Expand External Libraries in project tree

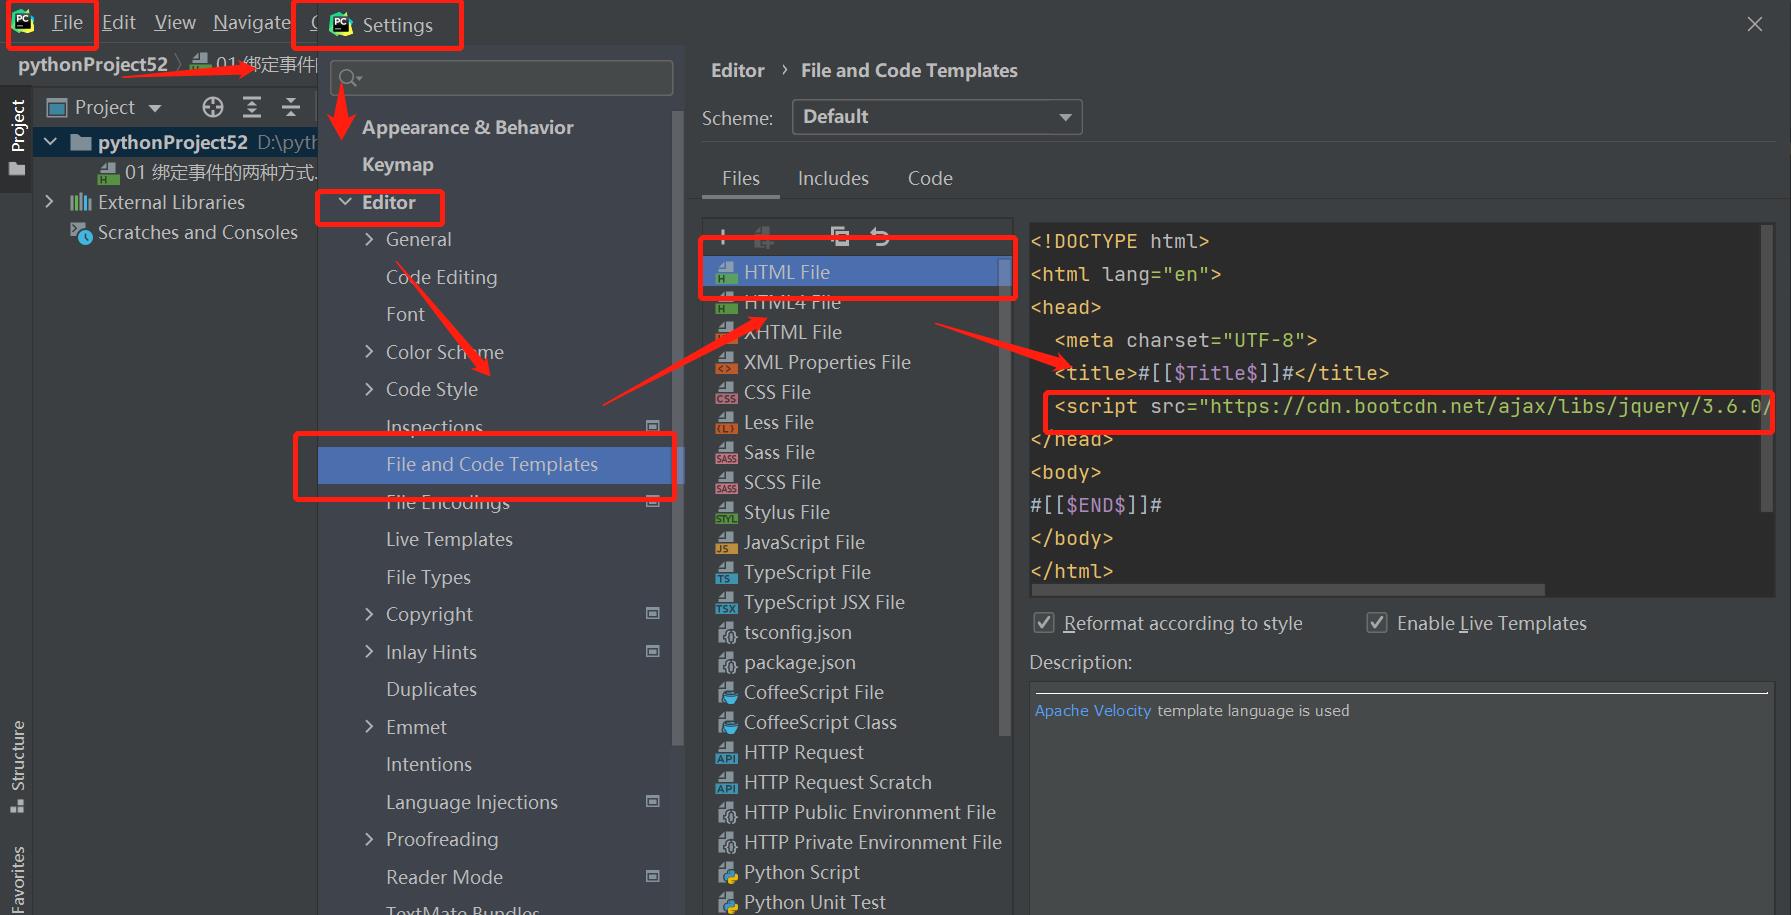point(49,202)
